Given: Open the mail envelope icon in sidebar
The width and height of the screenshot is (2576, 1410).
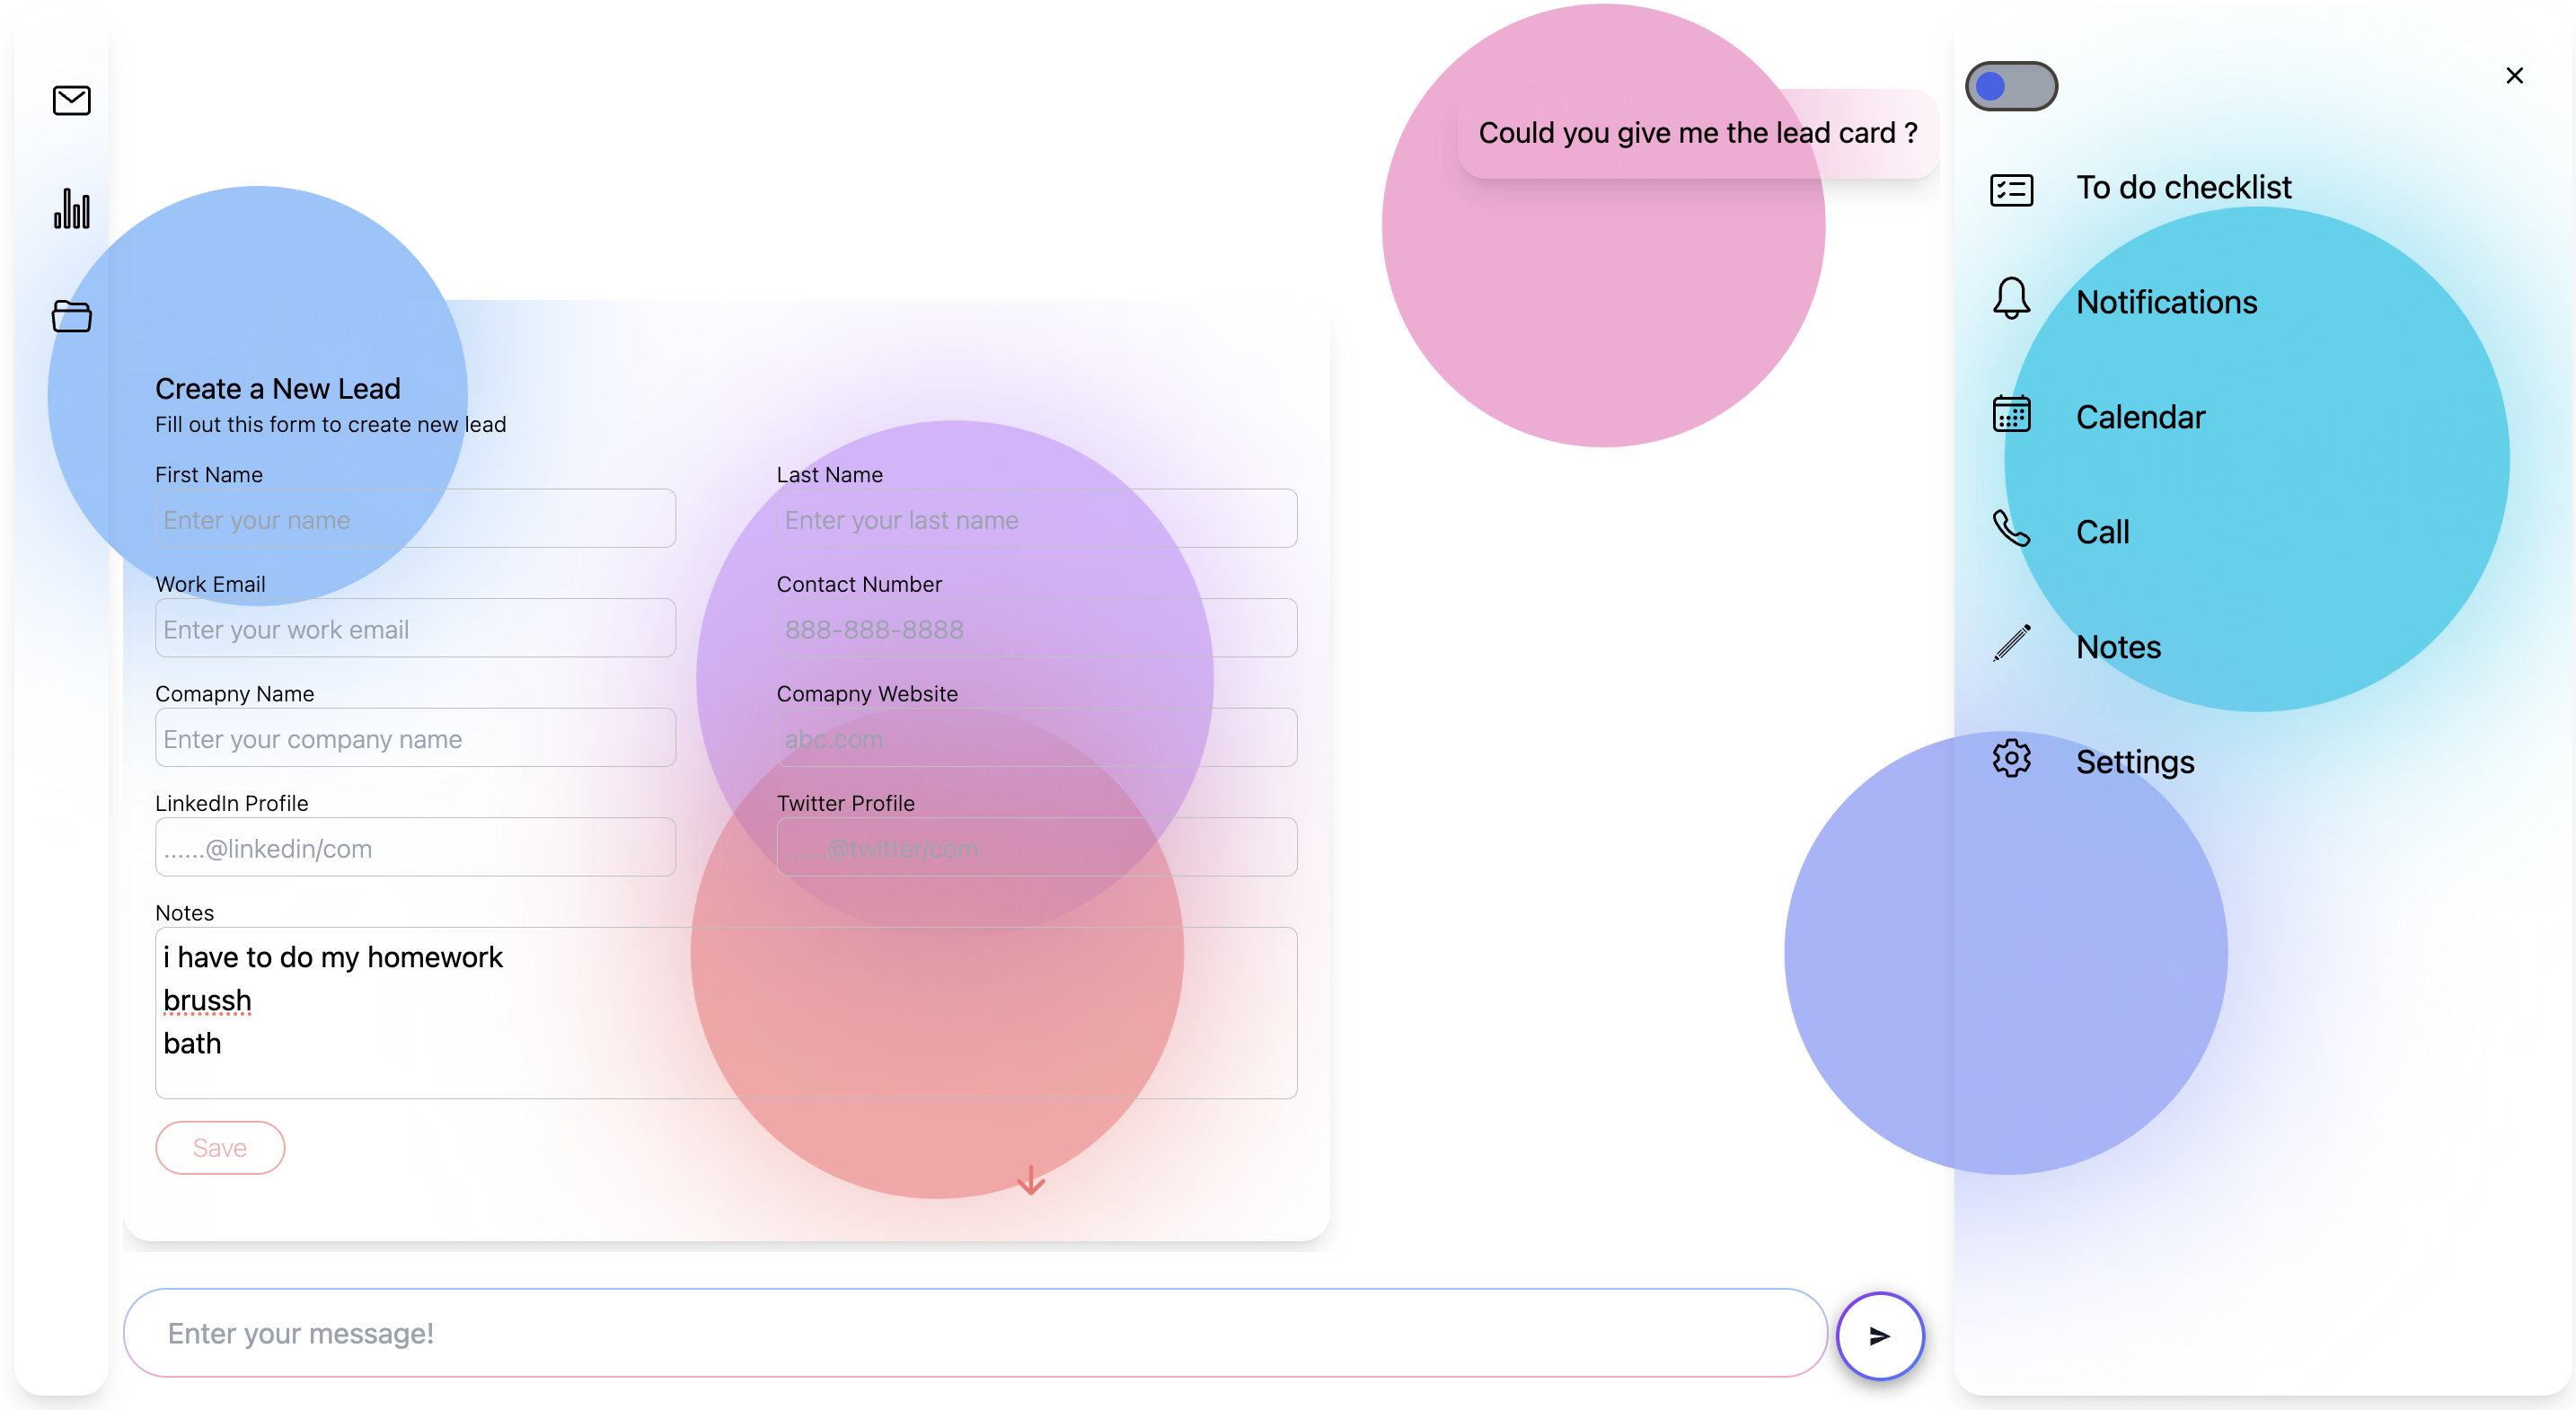Looking at the screenshot, I should (x=71, y=100).
